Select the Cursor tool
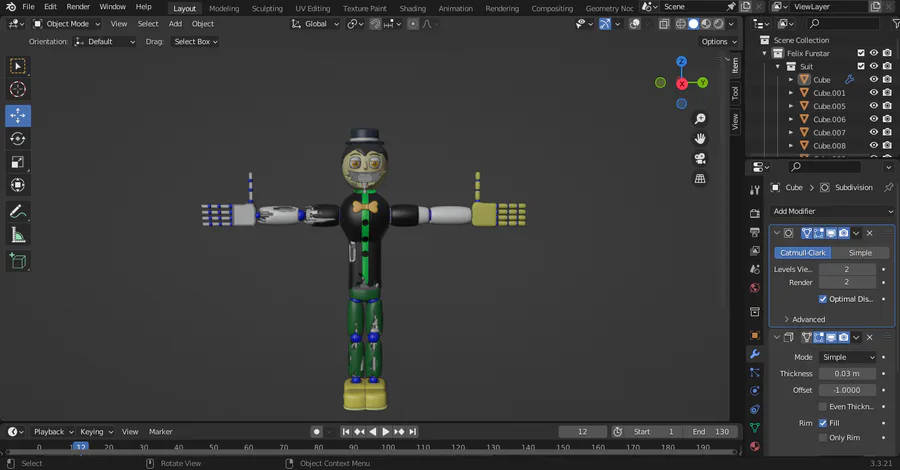The image size is (900, 470). (x=18, y=90)
